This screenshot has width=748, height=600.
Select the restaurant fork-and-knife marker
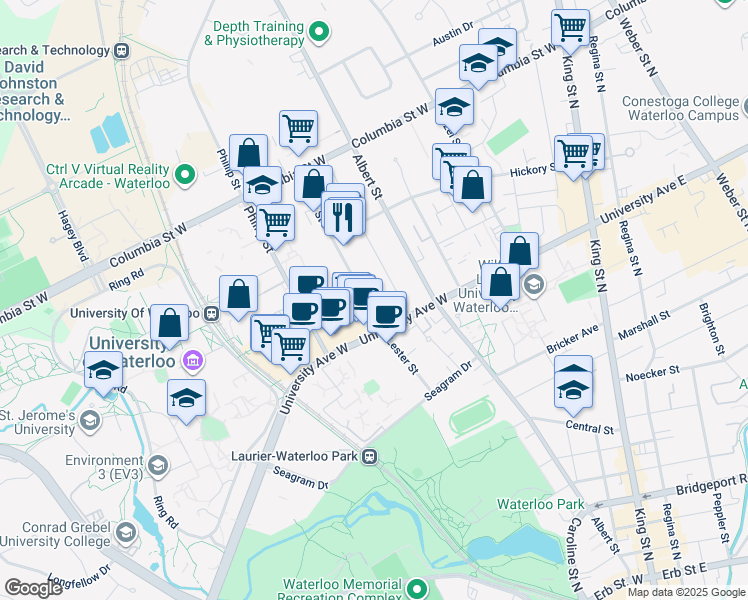click(x=343, y=218)
